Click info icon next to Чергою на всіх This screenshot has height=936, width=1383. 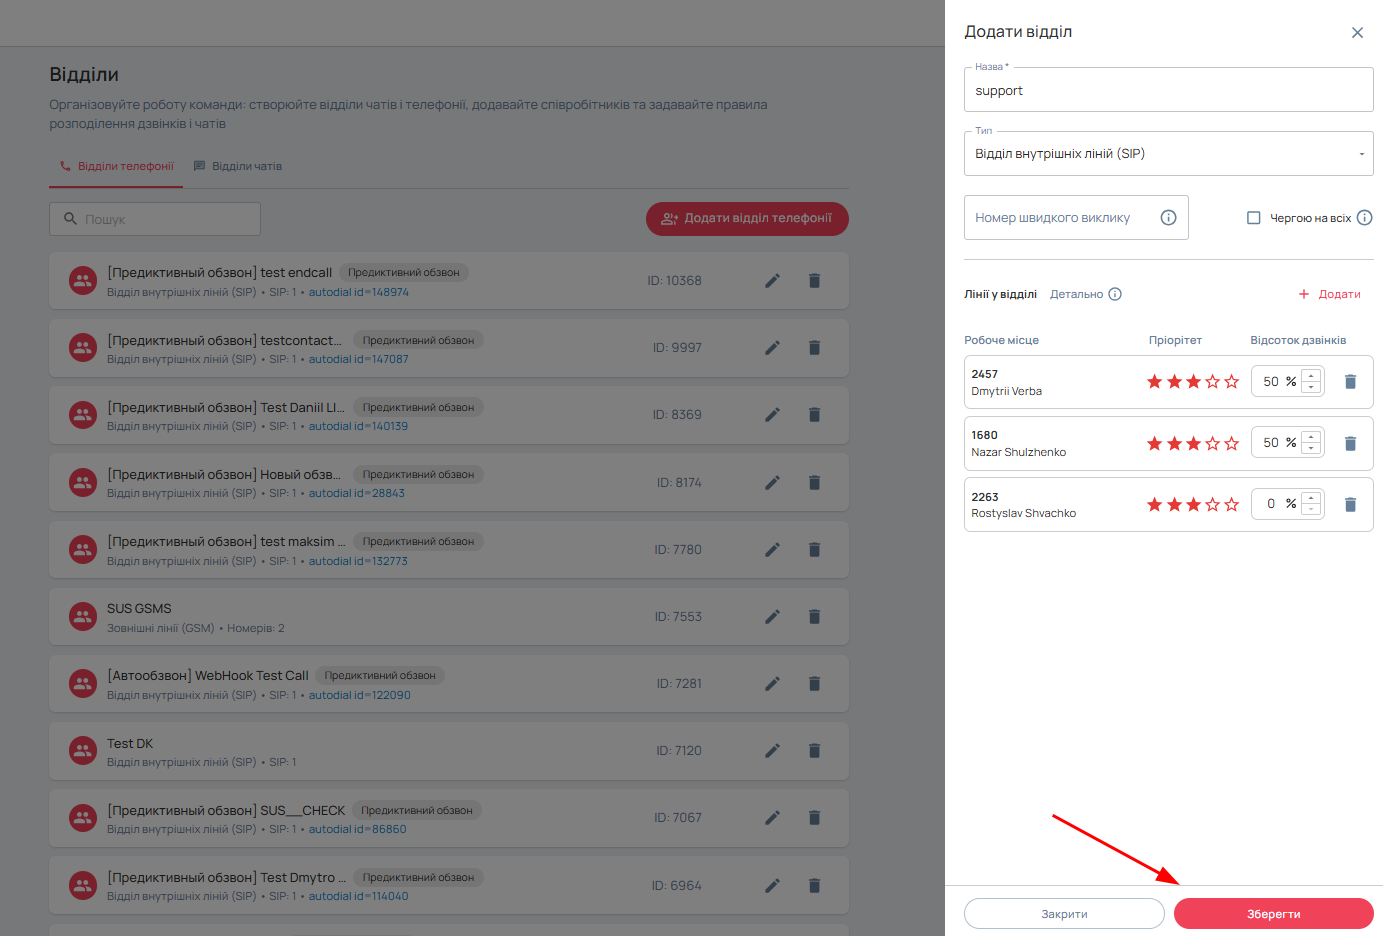pos(1364,218)
